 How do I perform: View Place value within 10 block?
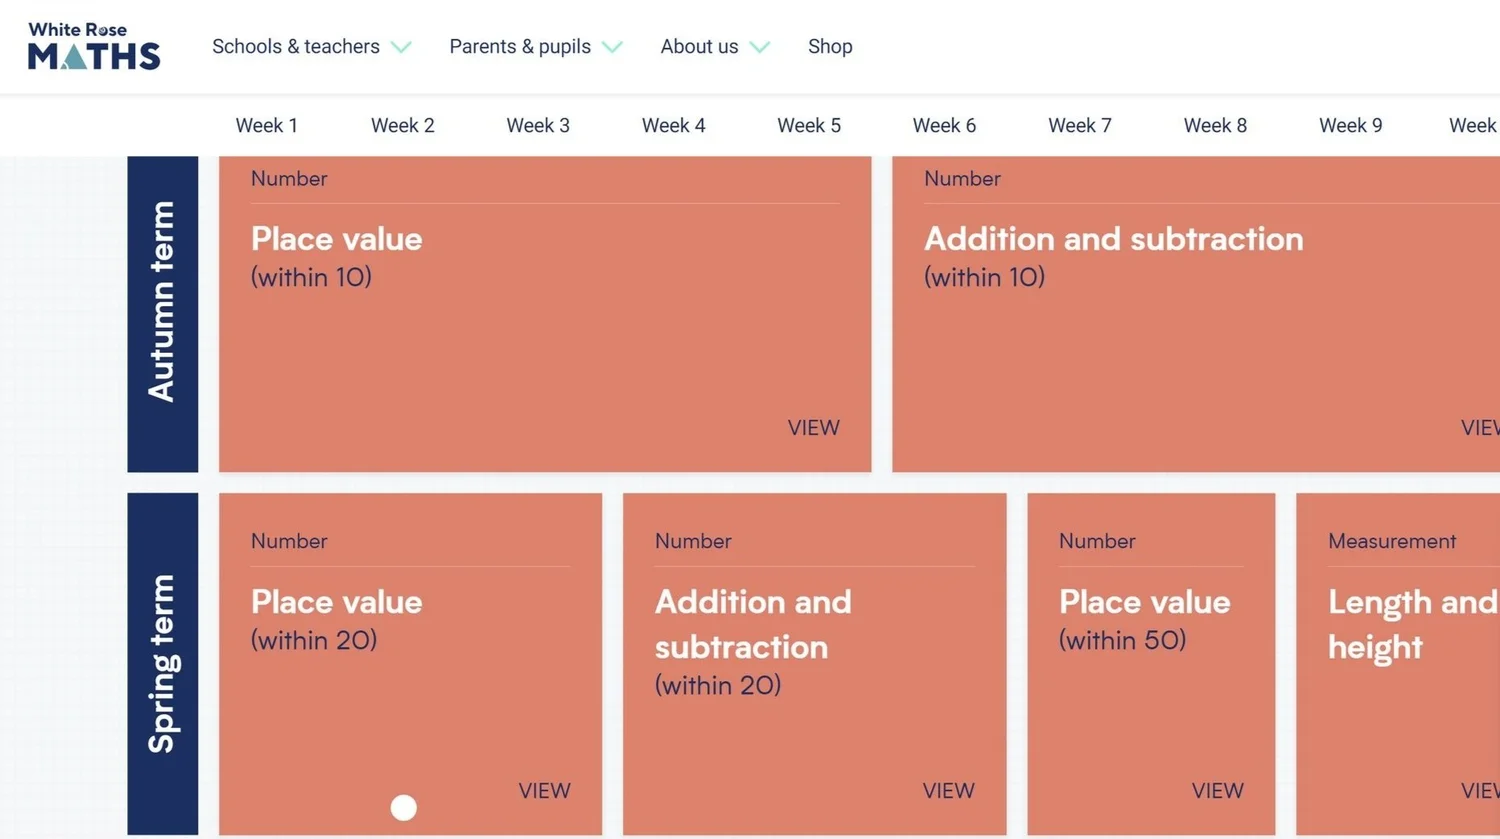click(x=813, y=427)
